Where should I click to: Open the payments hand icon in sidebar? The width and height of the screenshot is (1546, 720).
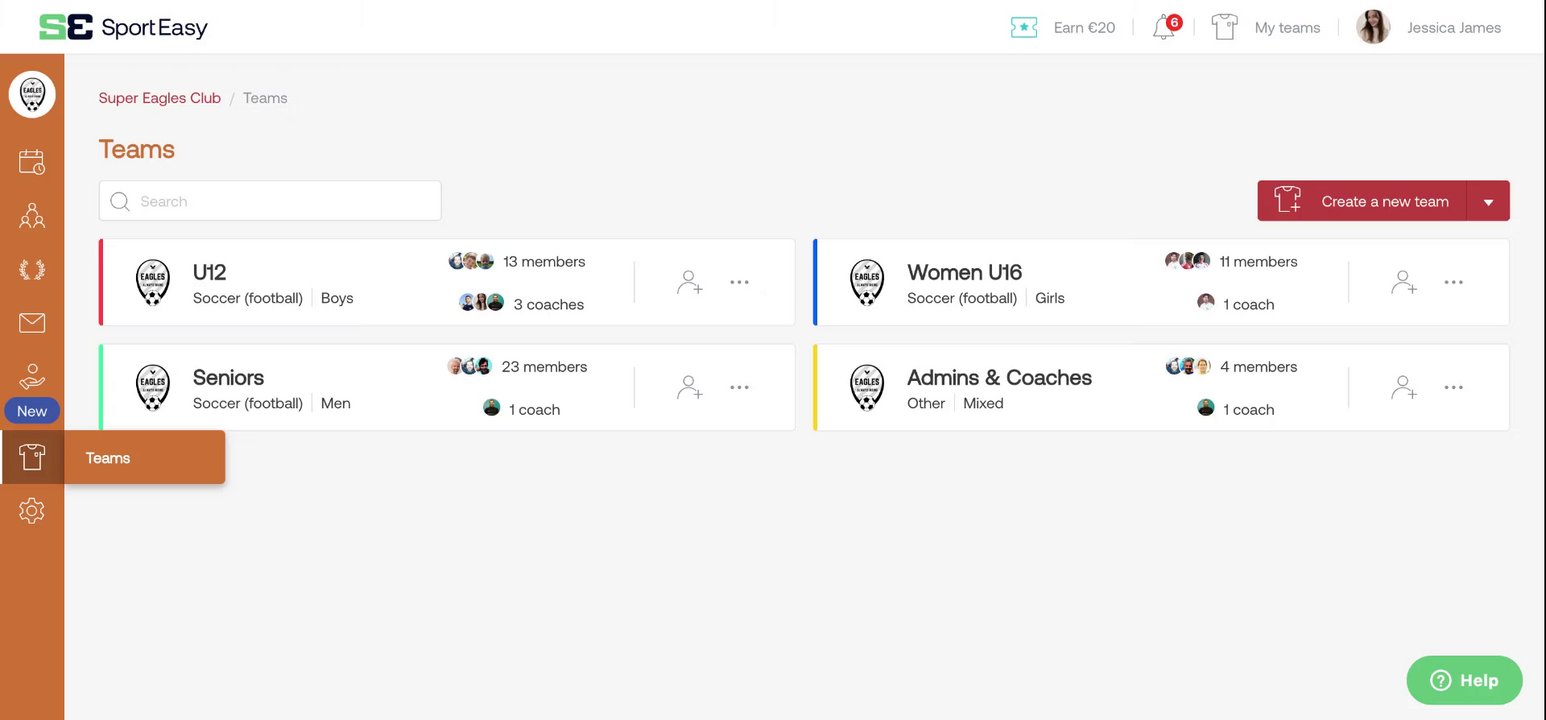coord(32,377)
